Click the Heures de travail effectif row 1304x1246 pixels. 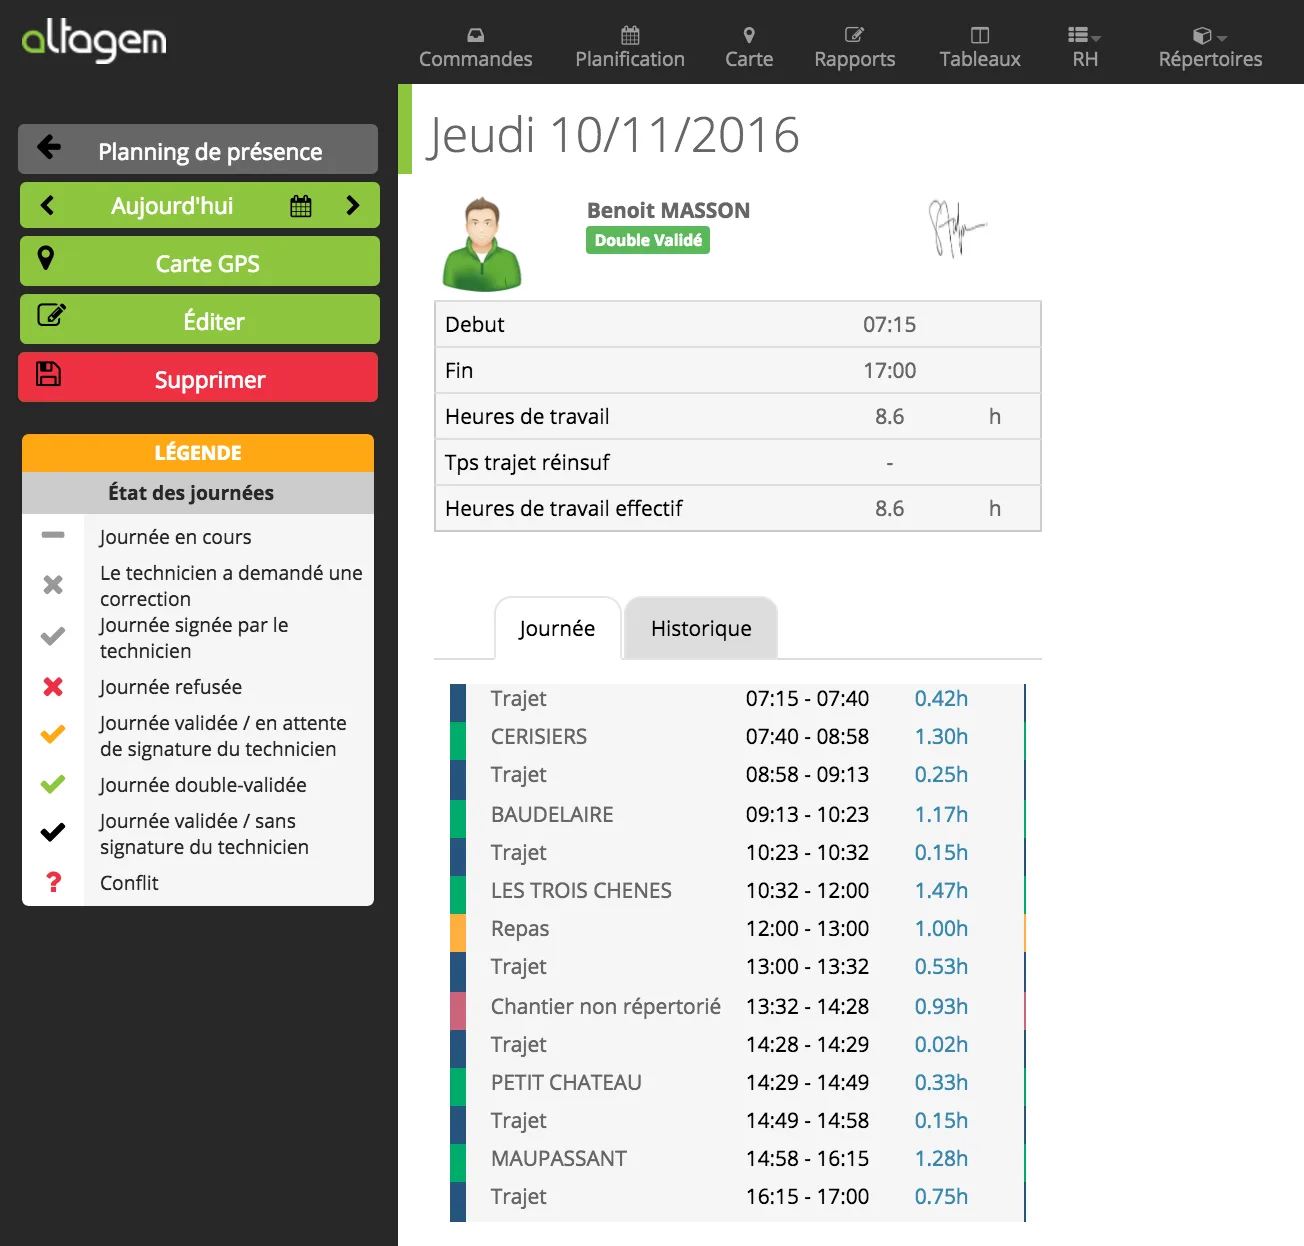click(738, 508)
